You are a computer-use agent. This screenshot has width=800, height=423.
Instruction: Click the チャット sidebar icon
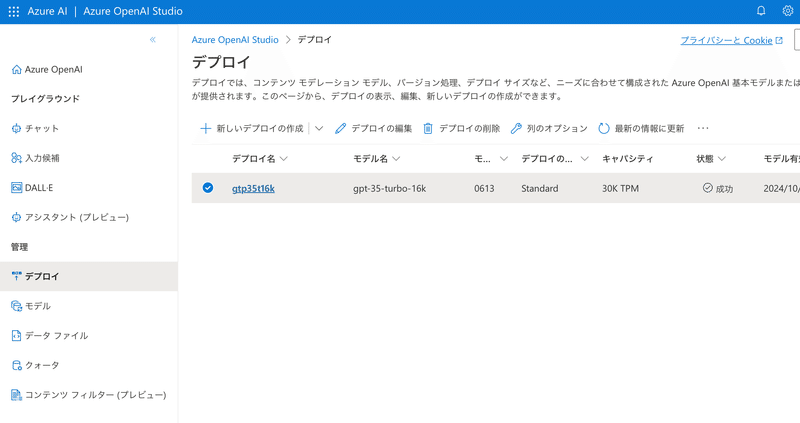click(x=16, y=129)
